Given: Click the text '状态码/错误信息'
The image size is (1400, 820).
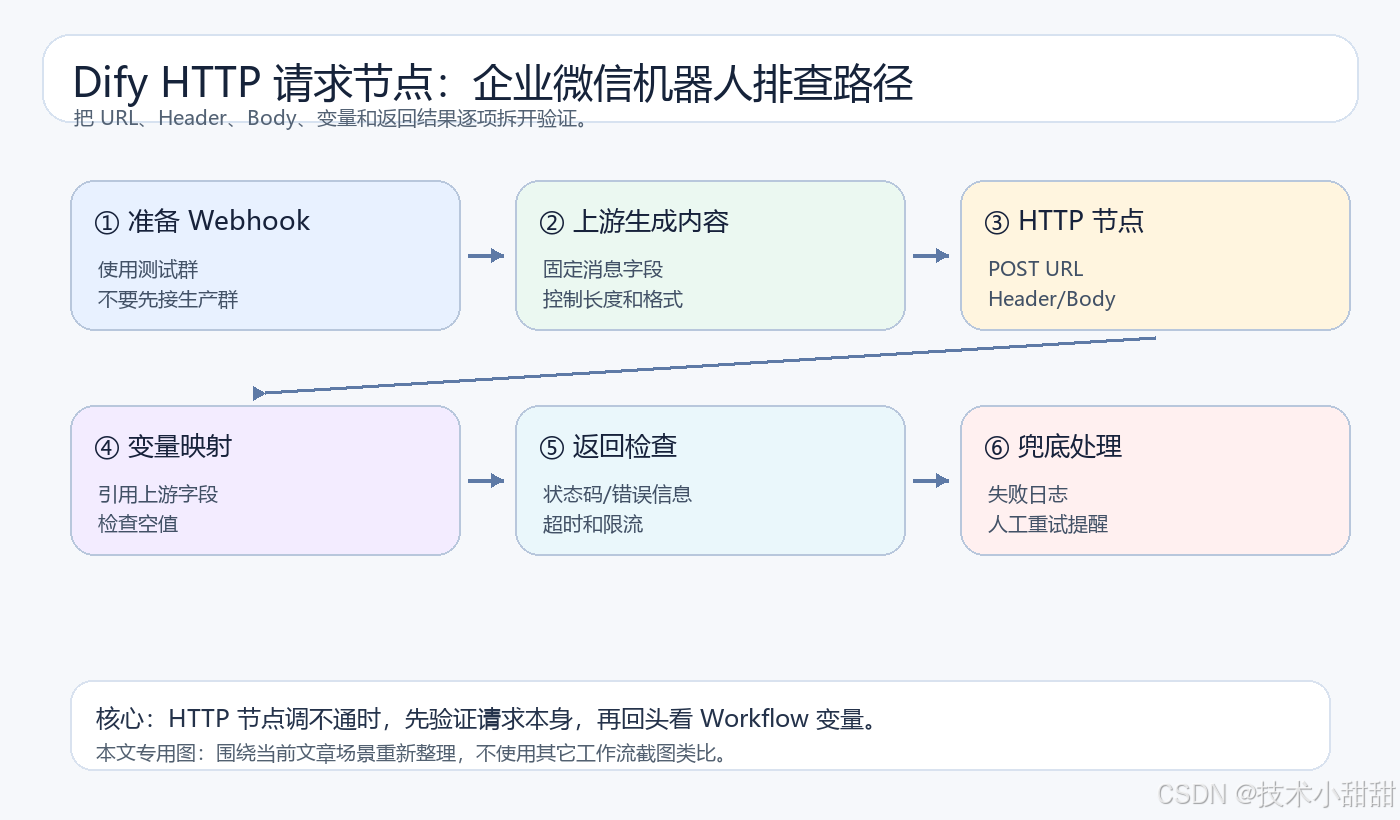Looking at the screenshot, I should tap(618, 494).
